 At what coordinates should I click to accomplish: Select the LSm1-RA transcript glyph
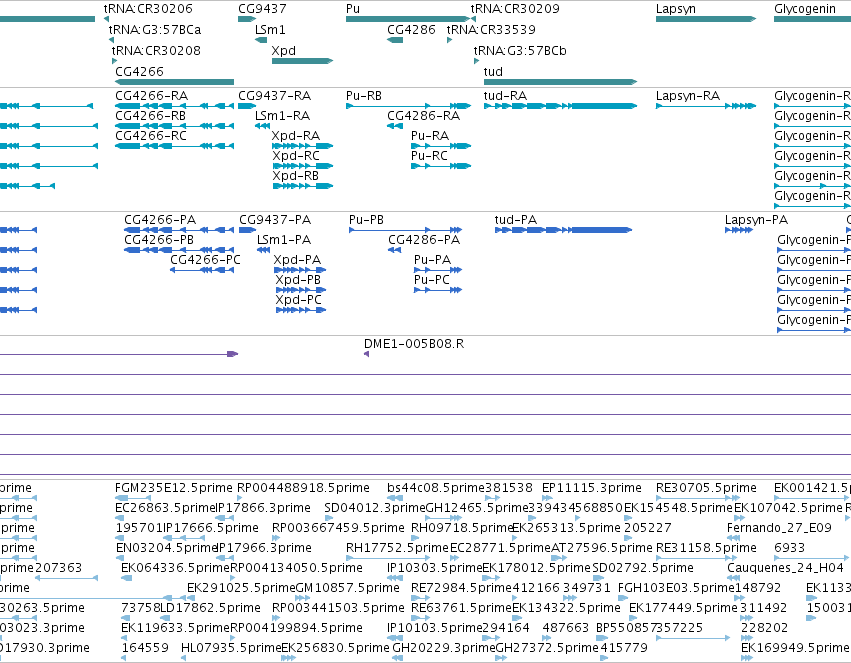pyautogui.click(x=262, y=126)
